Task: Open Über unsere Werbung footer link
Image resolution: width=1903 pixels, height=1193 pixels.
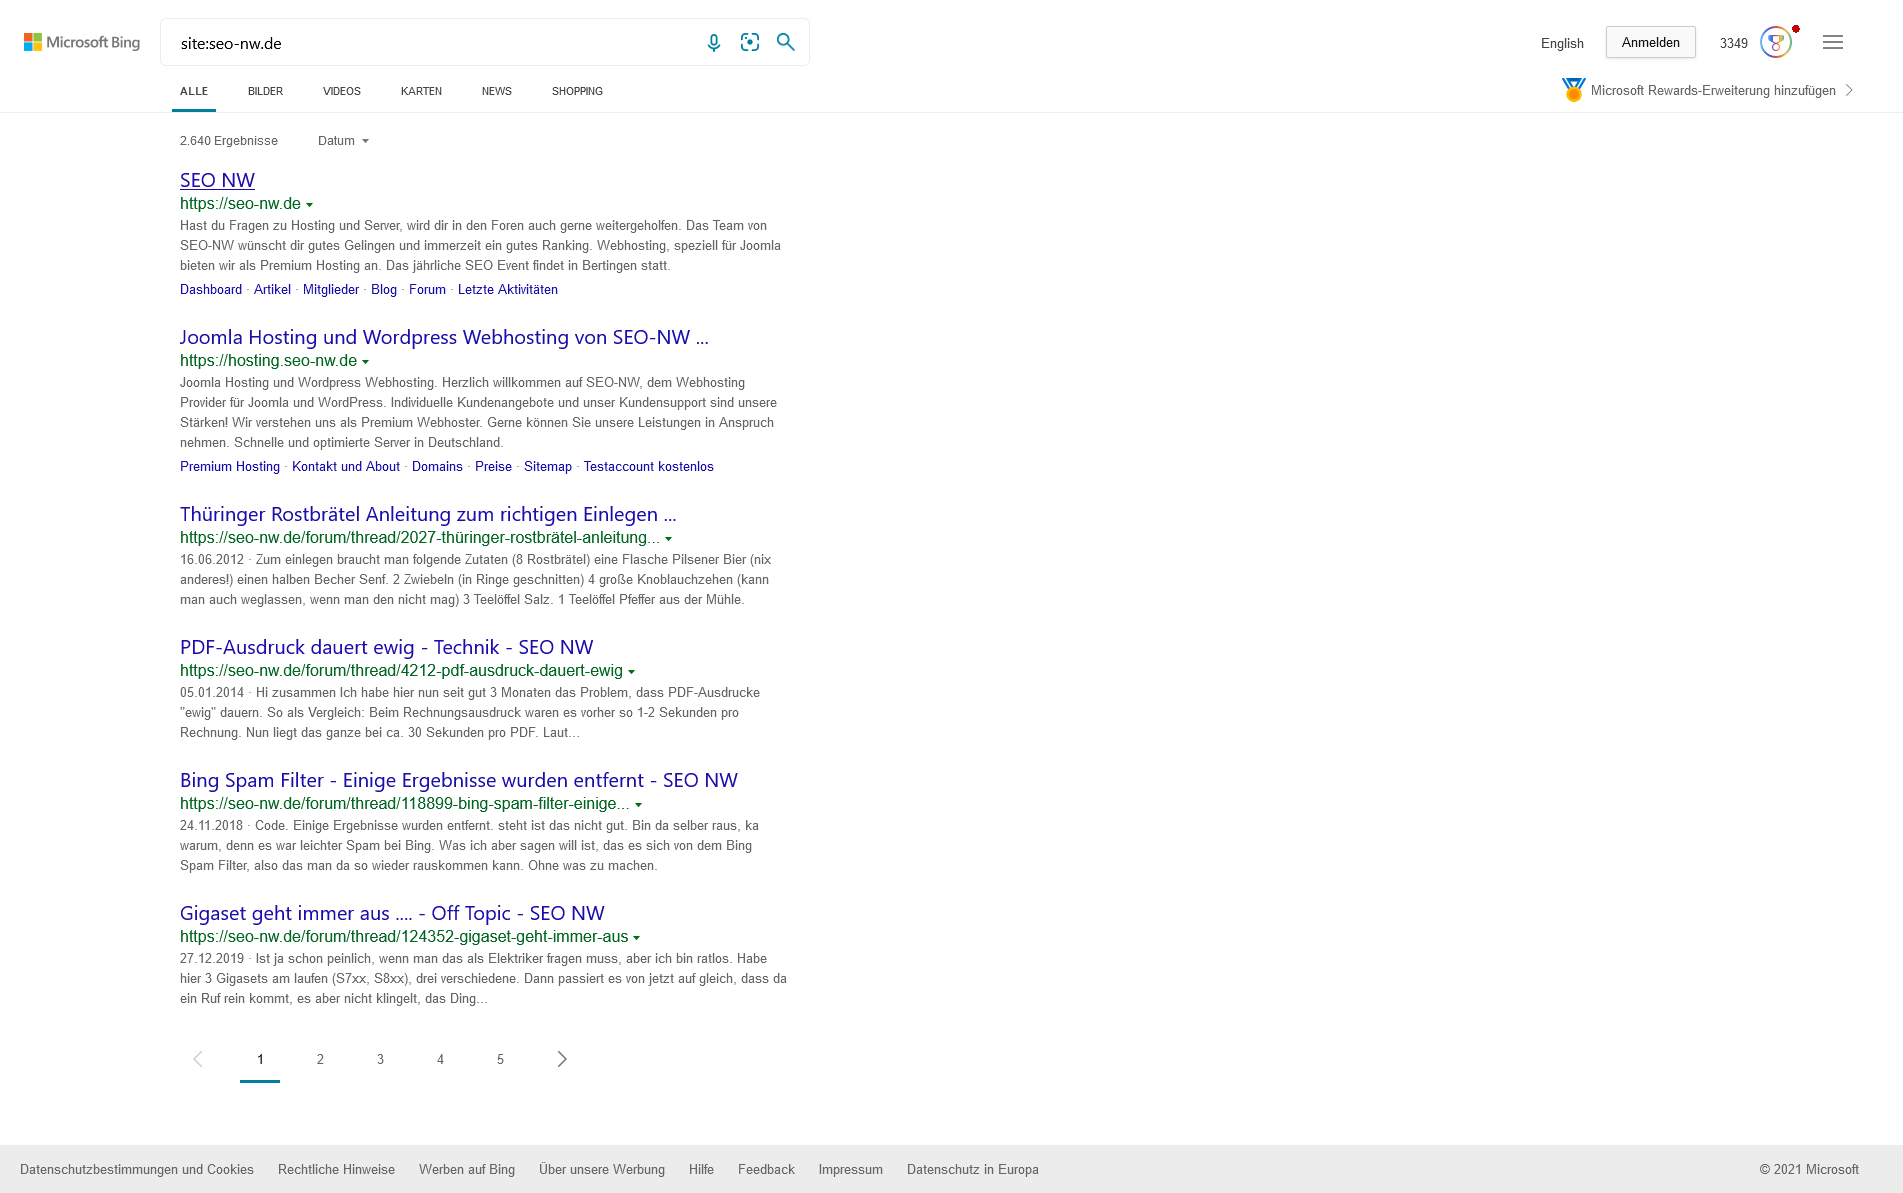Action: 602,1169
